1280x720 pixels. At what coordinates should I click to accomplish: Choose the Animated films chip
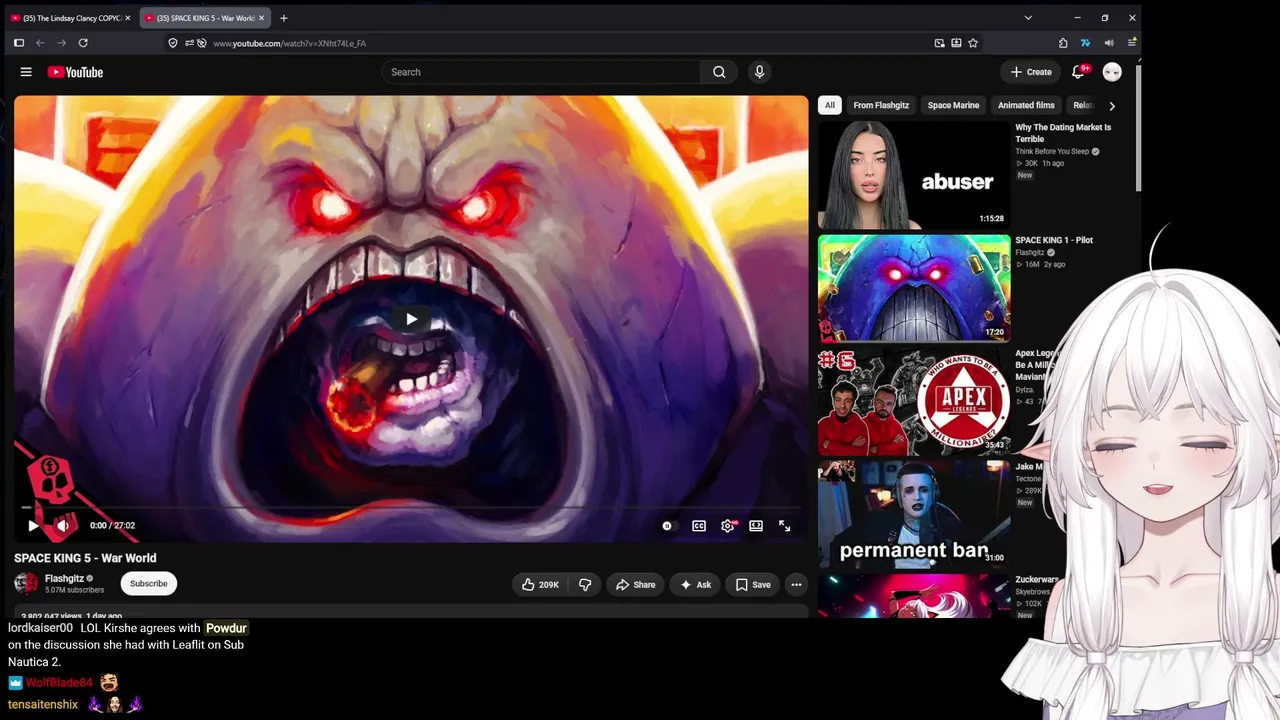(x=1026, y=105)
